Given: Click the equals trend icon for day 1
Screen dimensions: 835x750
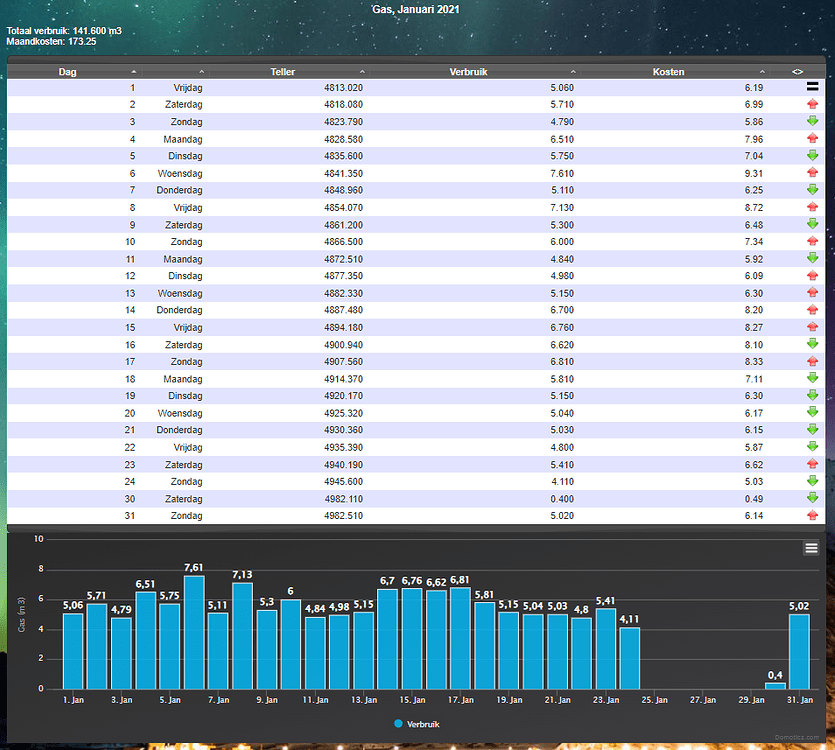Looking at the screenshot, I should click(812, 87).
